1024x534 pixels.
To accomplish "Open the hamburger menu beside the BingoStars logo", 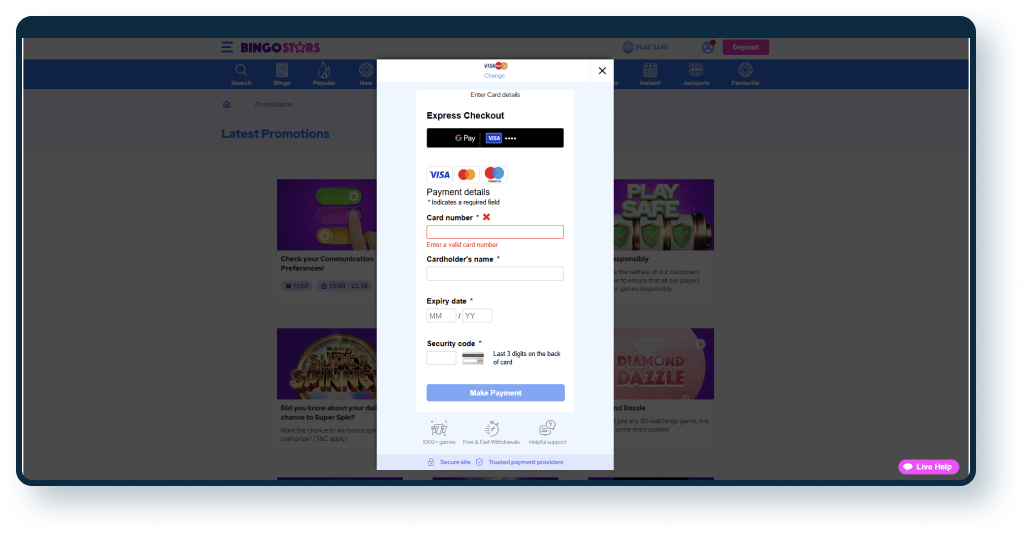I will pos(227,47).
